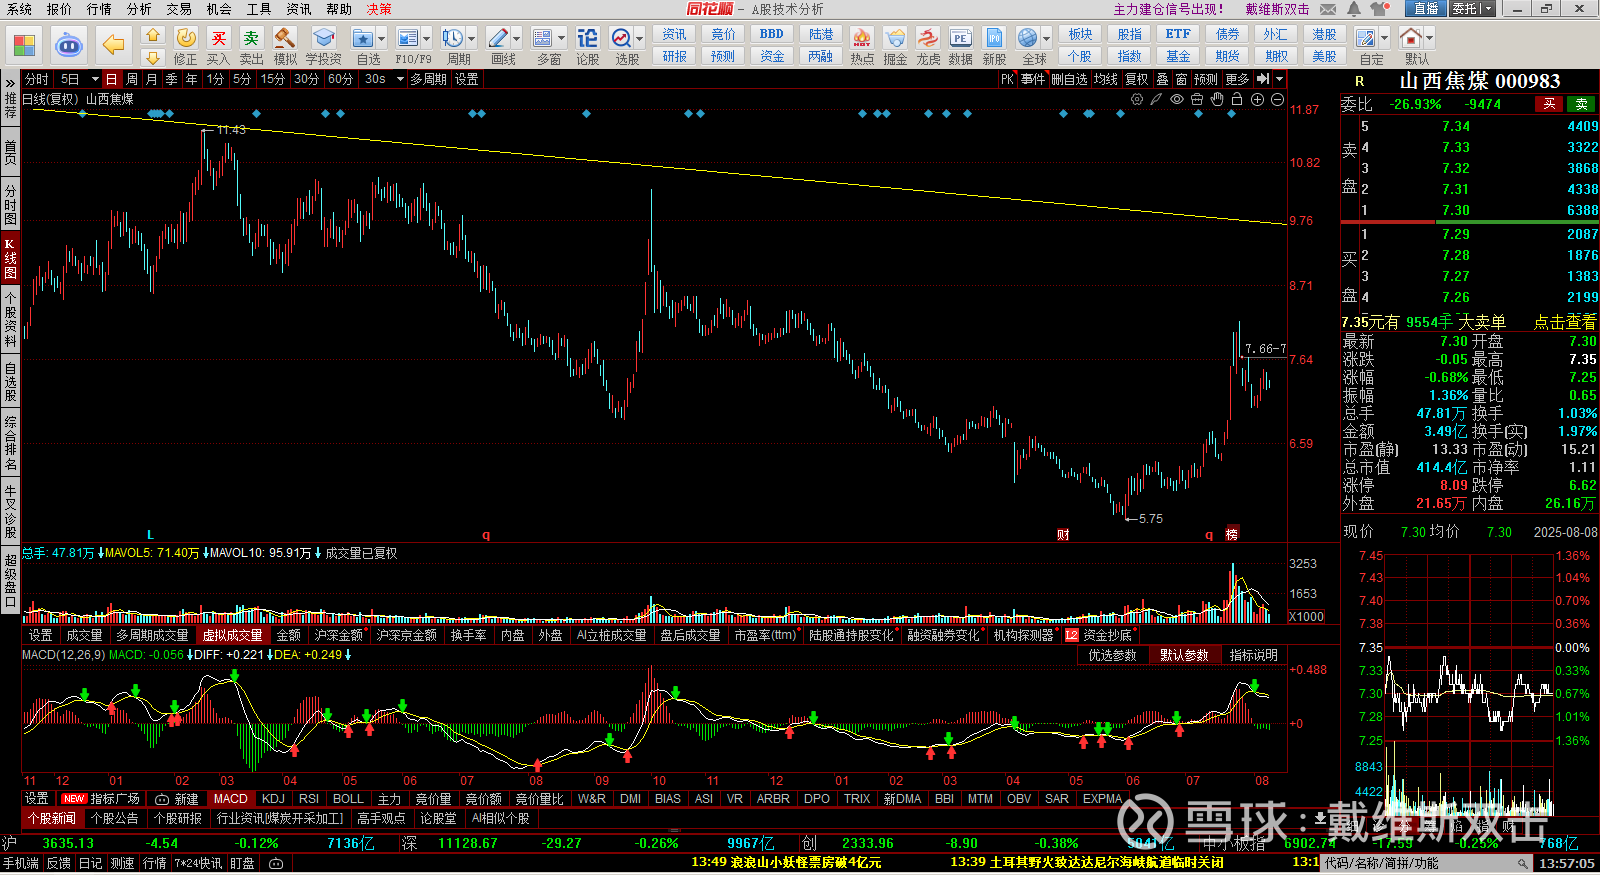Click the 港股 button
Screen dimensions: 1600x875
1324,34
